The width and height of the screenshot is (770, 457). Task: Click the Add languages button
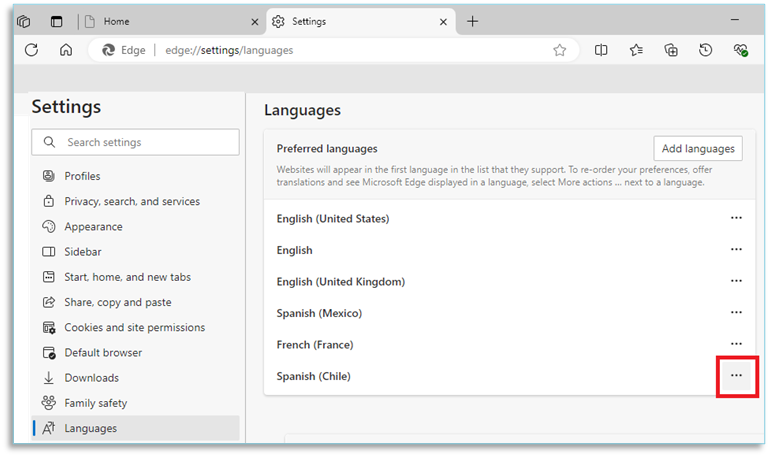698,149
